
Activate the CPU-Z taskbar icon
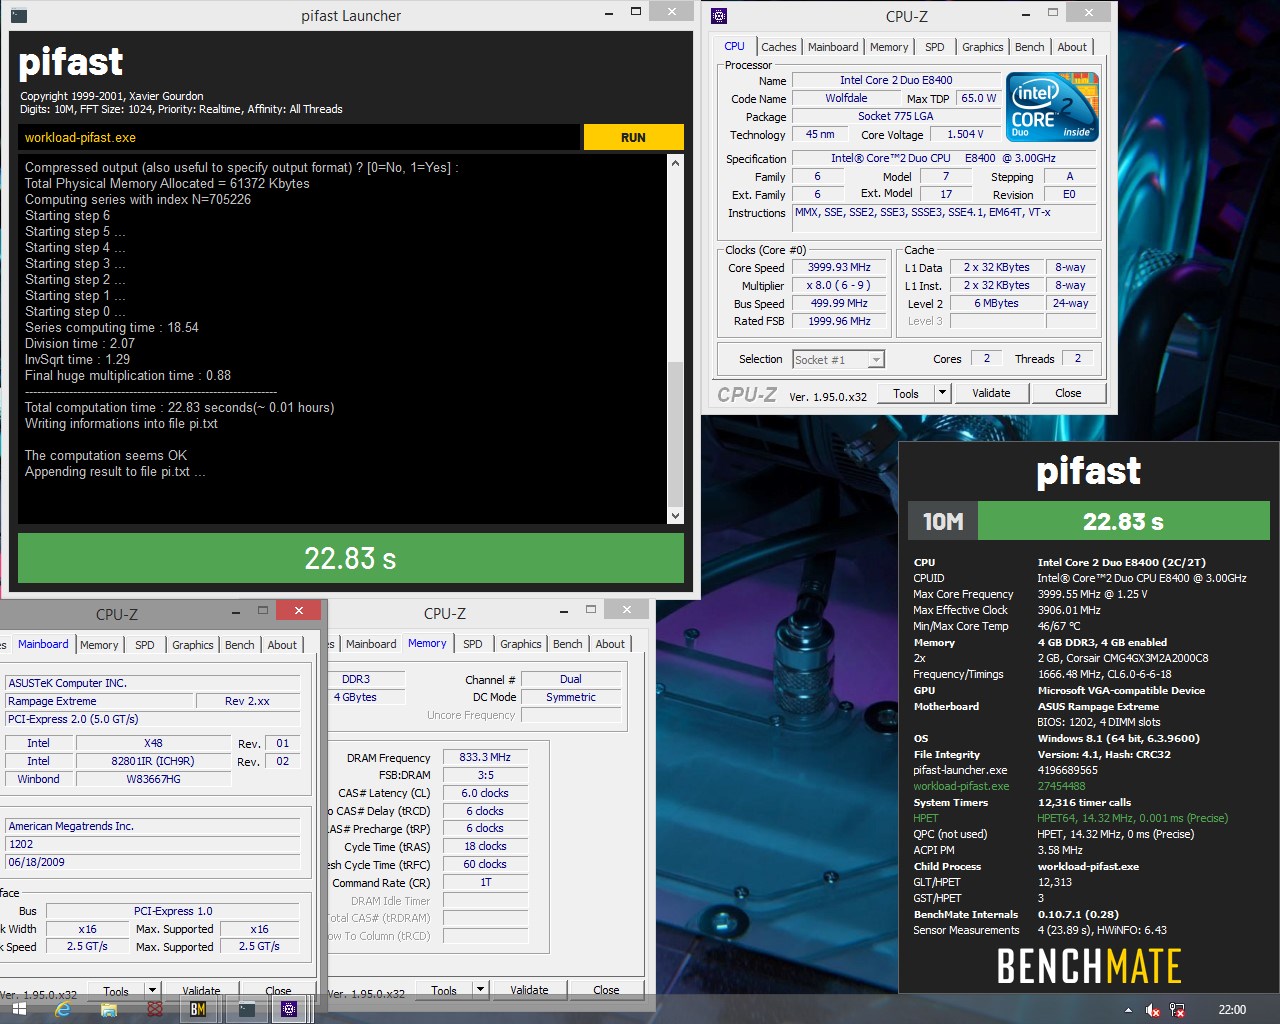coord(289,1009)
